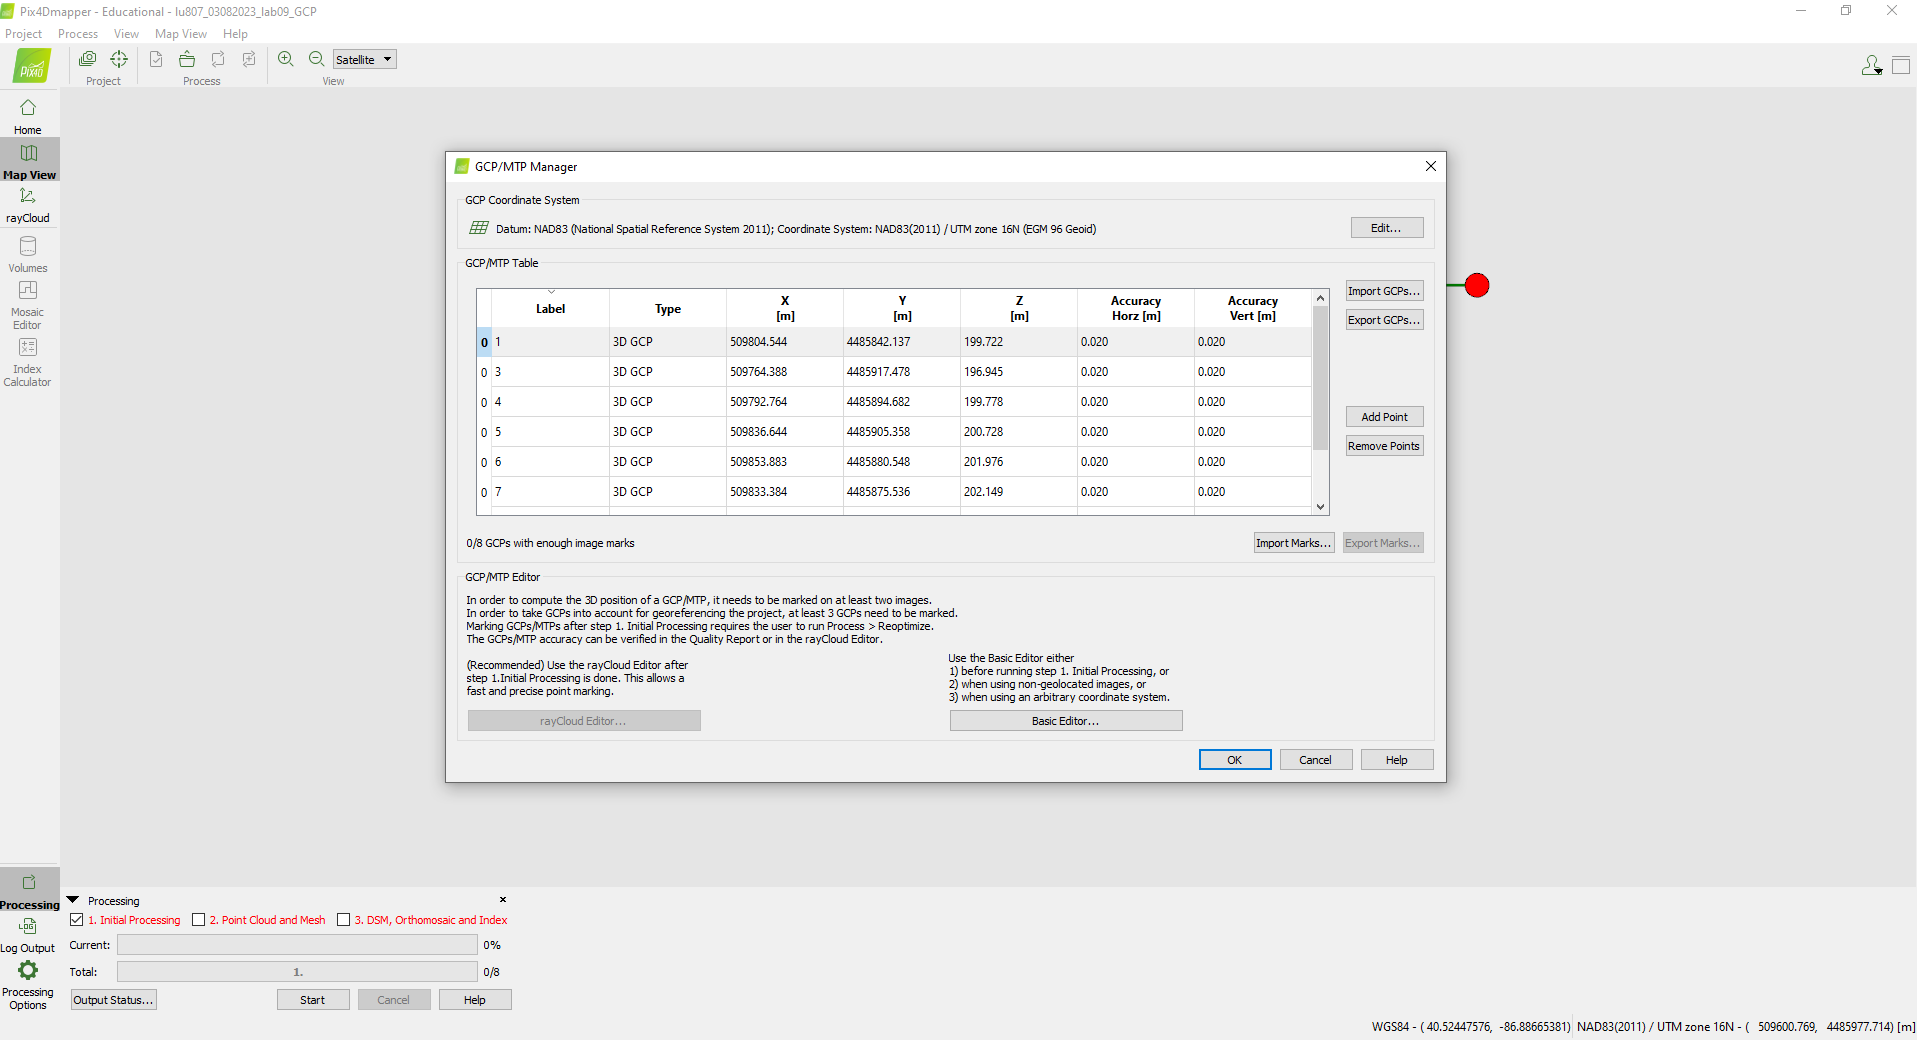Click the Accuracy Vert [m] column header
The height and width of the screenshot is (1040, 1917).
(x=1253, y=309)
